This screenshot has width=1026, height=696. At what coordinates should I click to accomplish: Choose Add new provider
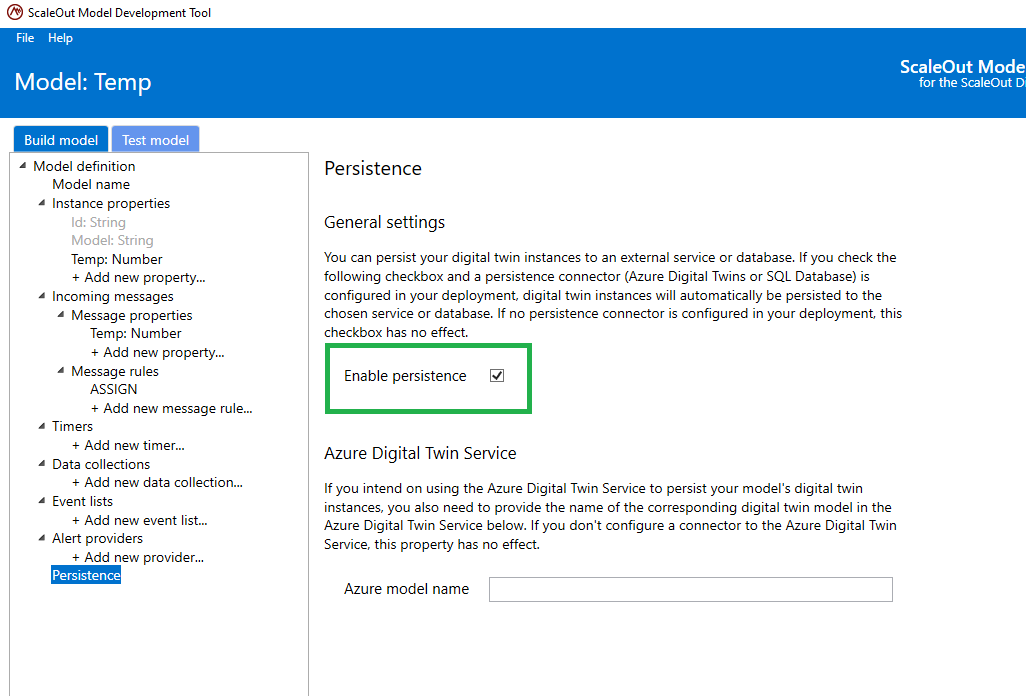(137, 557)
